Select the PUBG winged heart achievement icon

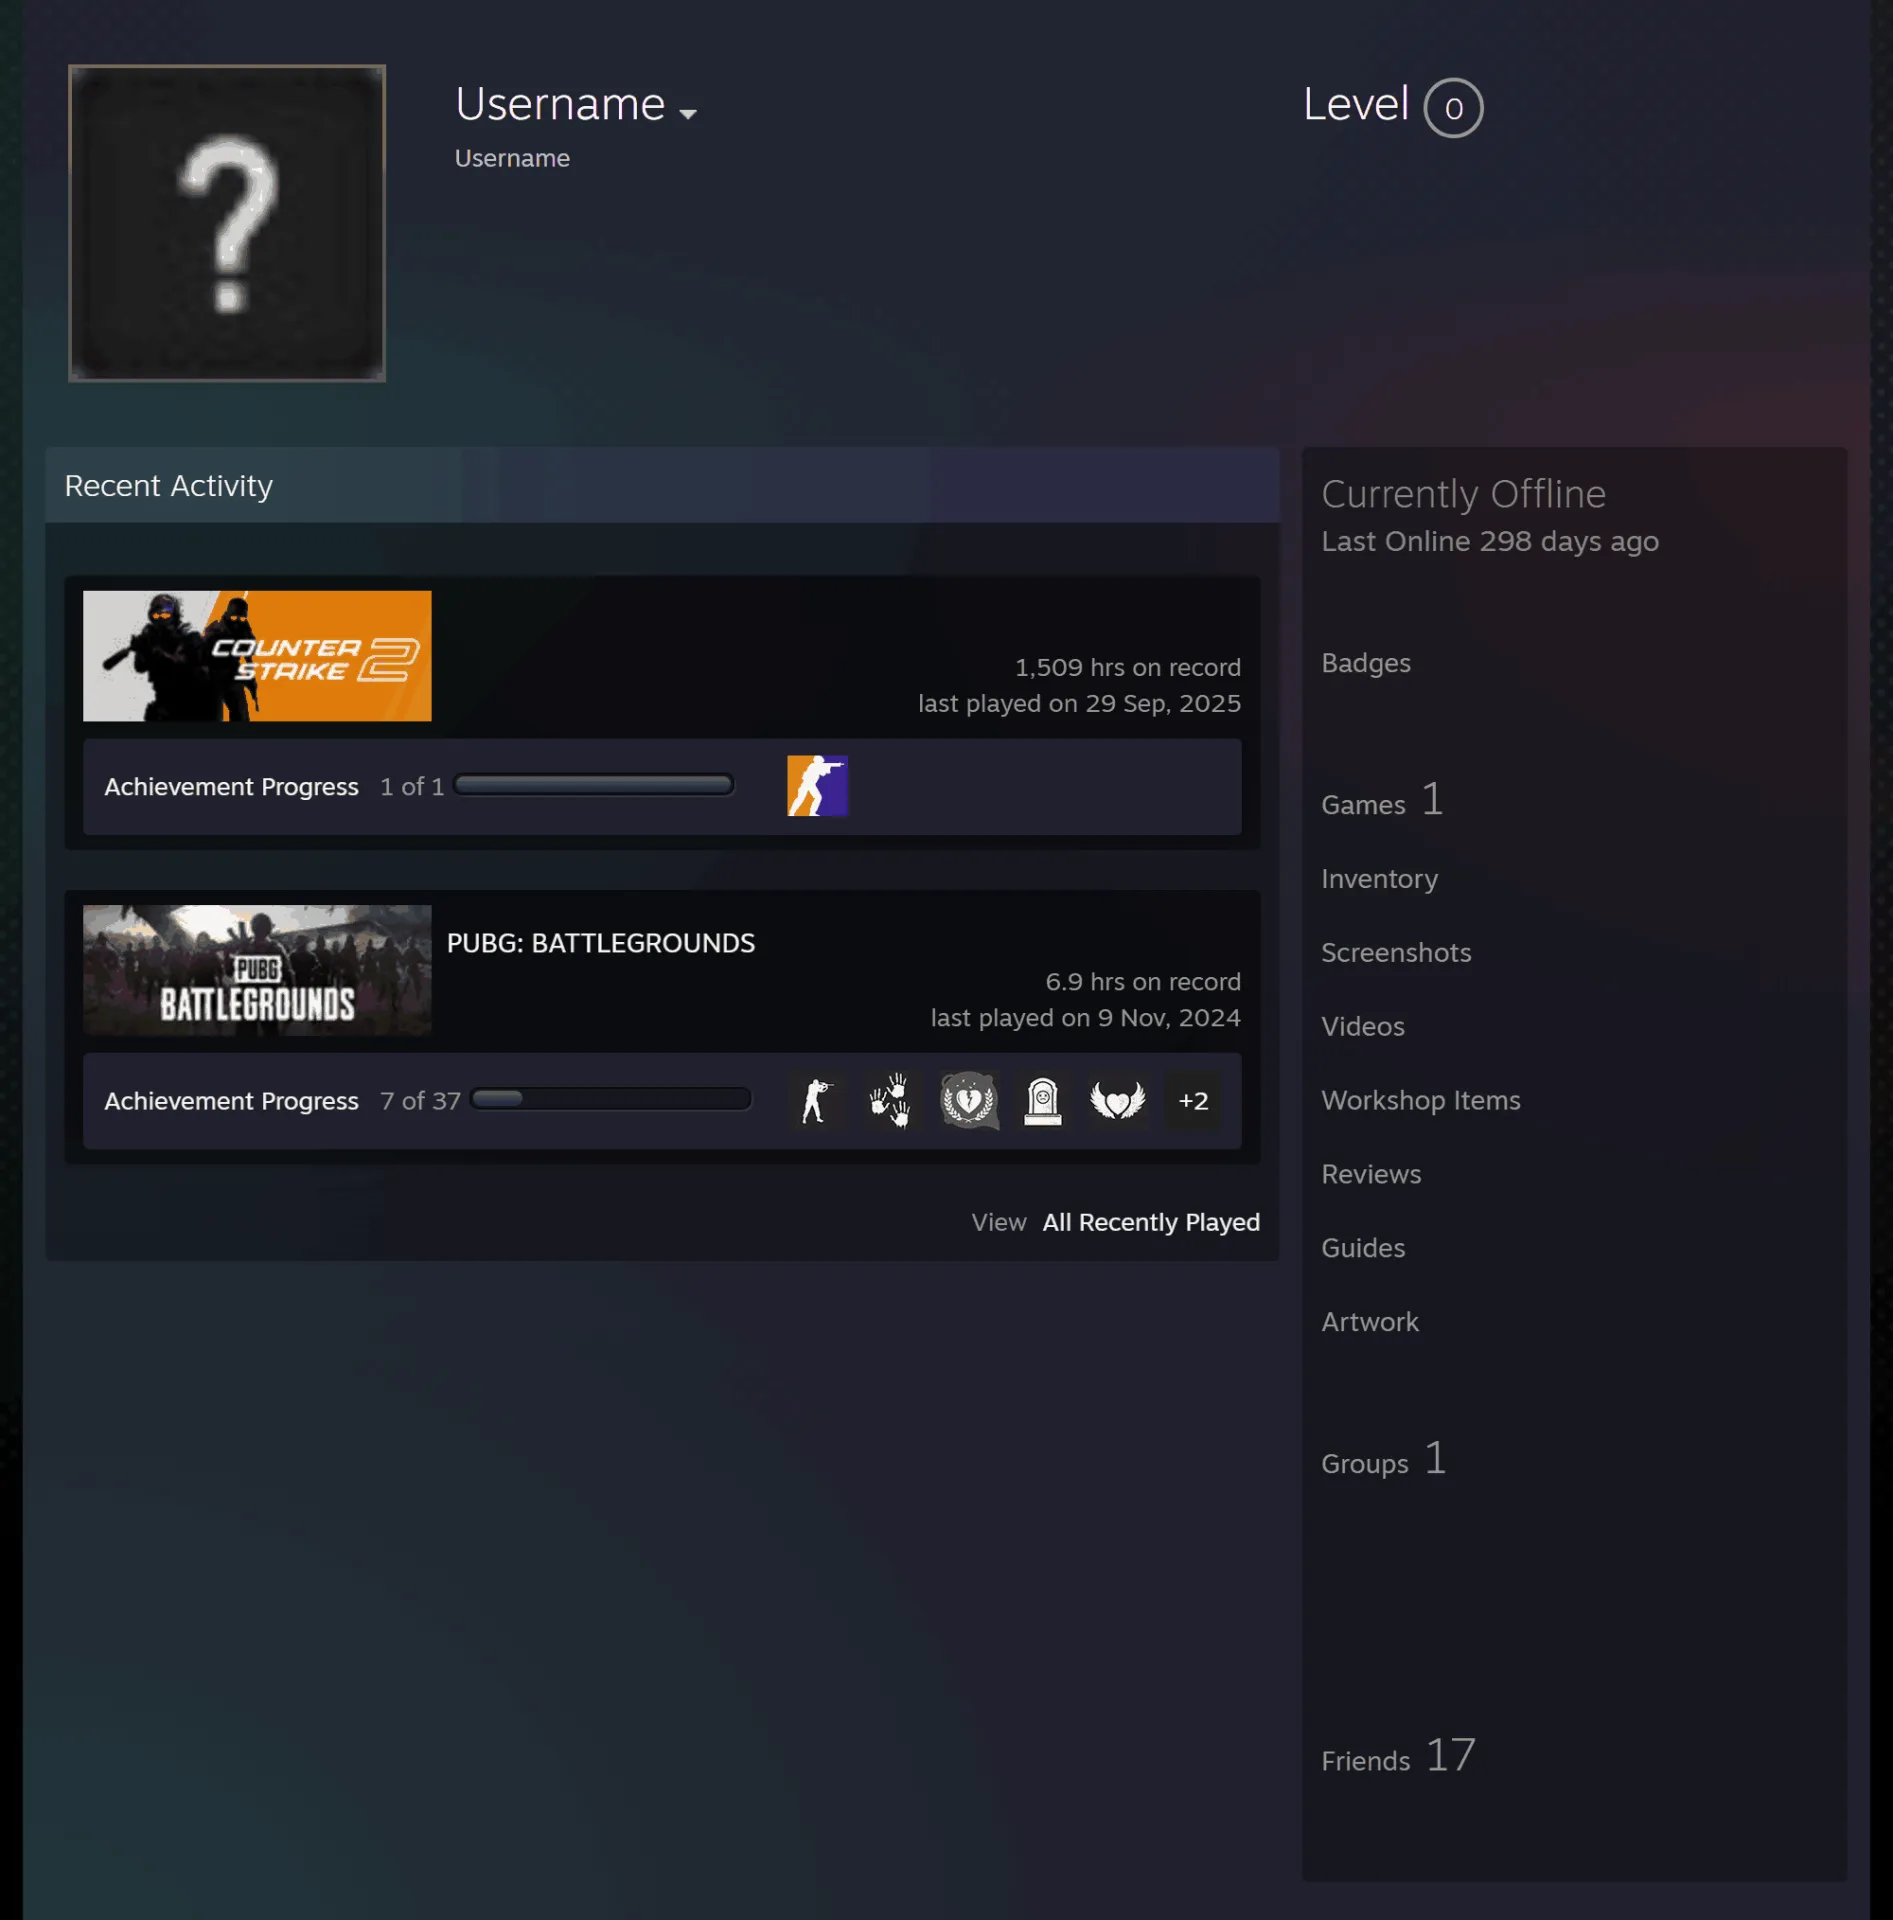[x=1117, y=1100]
